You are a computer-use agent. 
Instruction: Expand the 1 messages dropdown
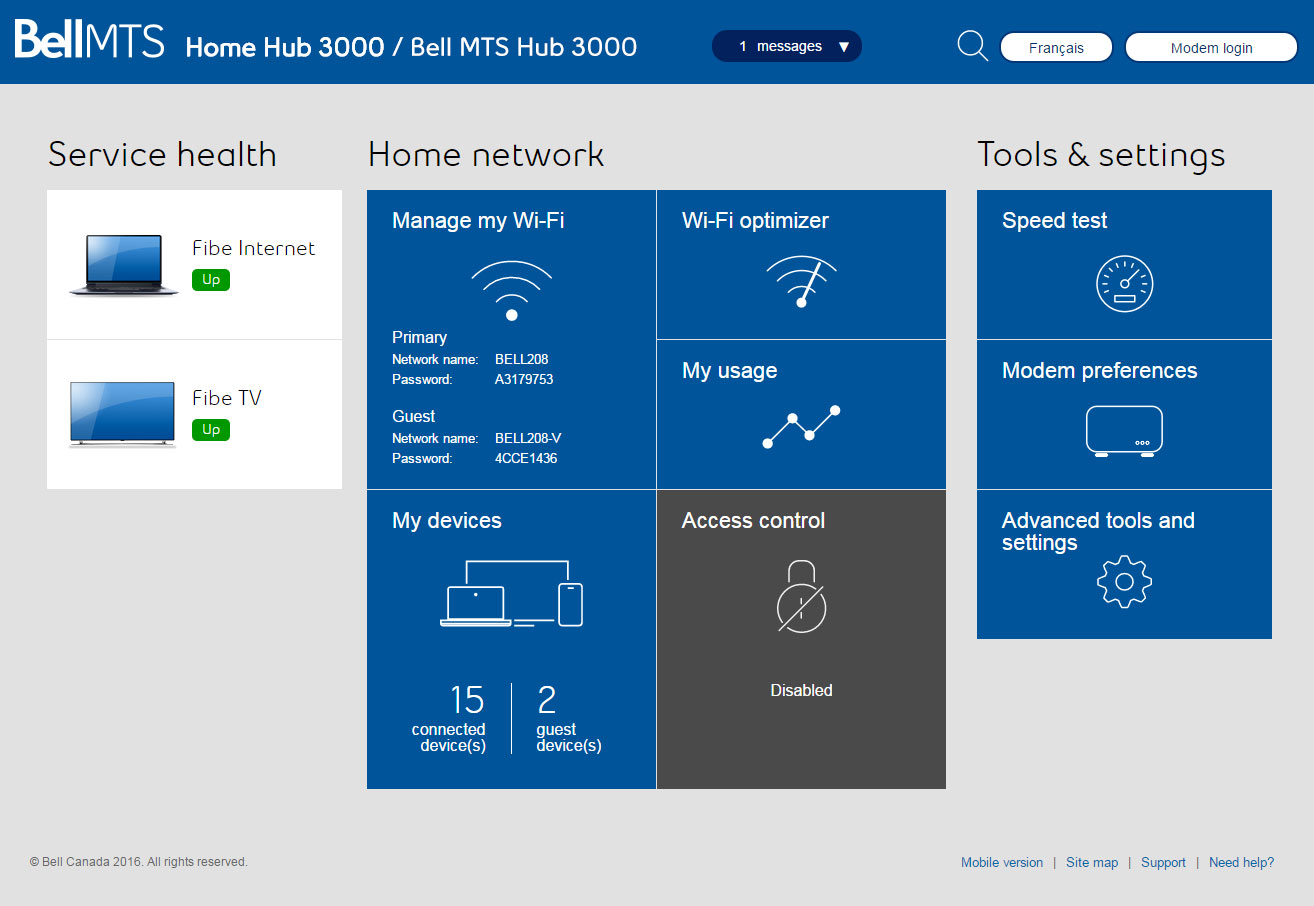(x=786, y=46)
